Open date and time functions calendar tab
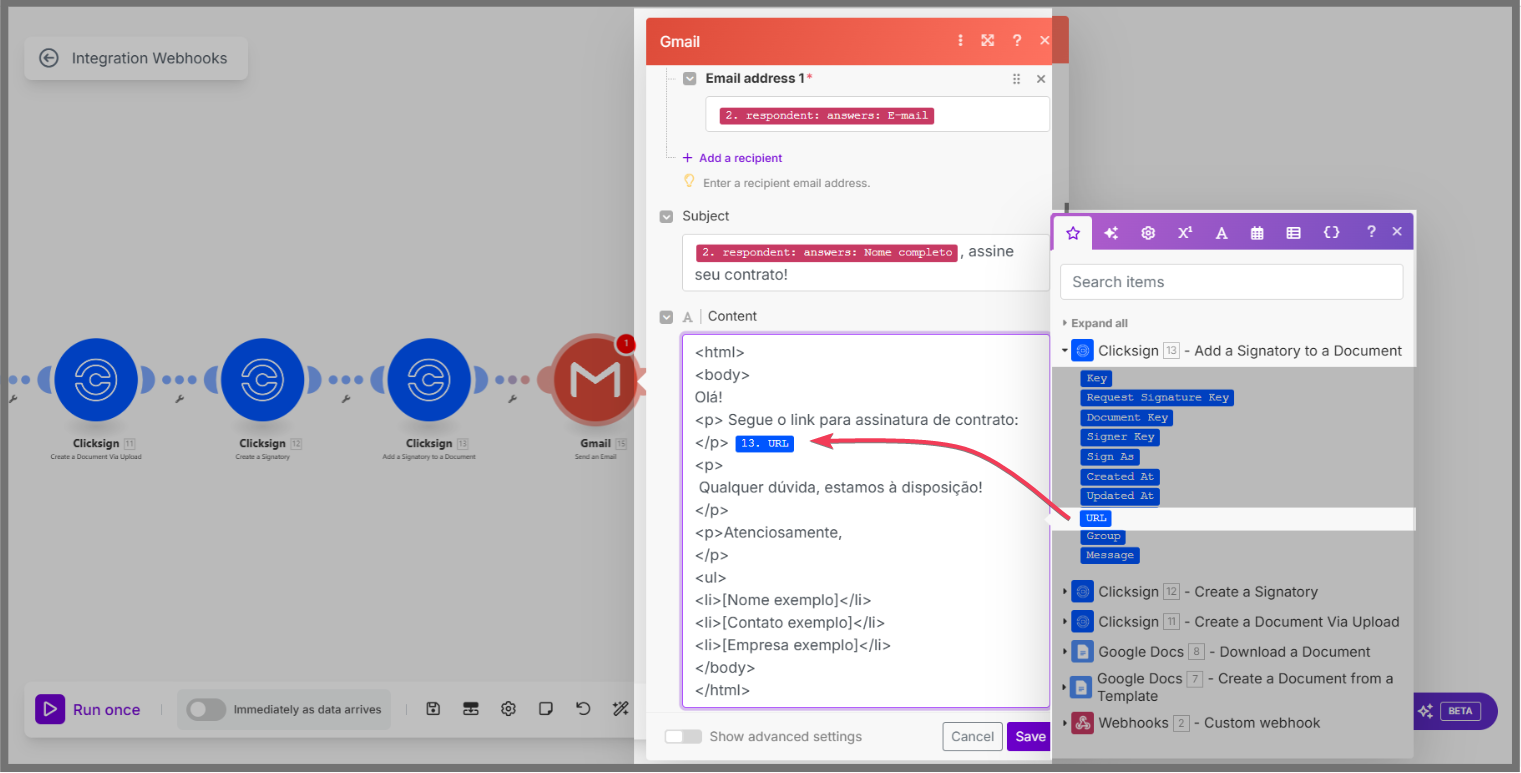Viewport: 1521px width, 773px height. pyautogui.click(x=1257, y=233)
